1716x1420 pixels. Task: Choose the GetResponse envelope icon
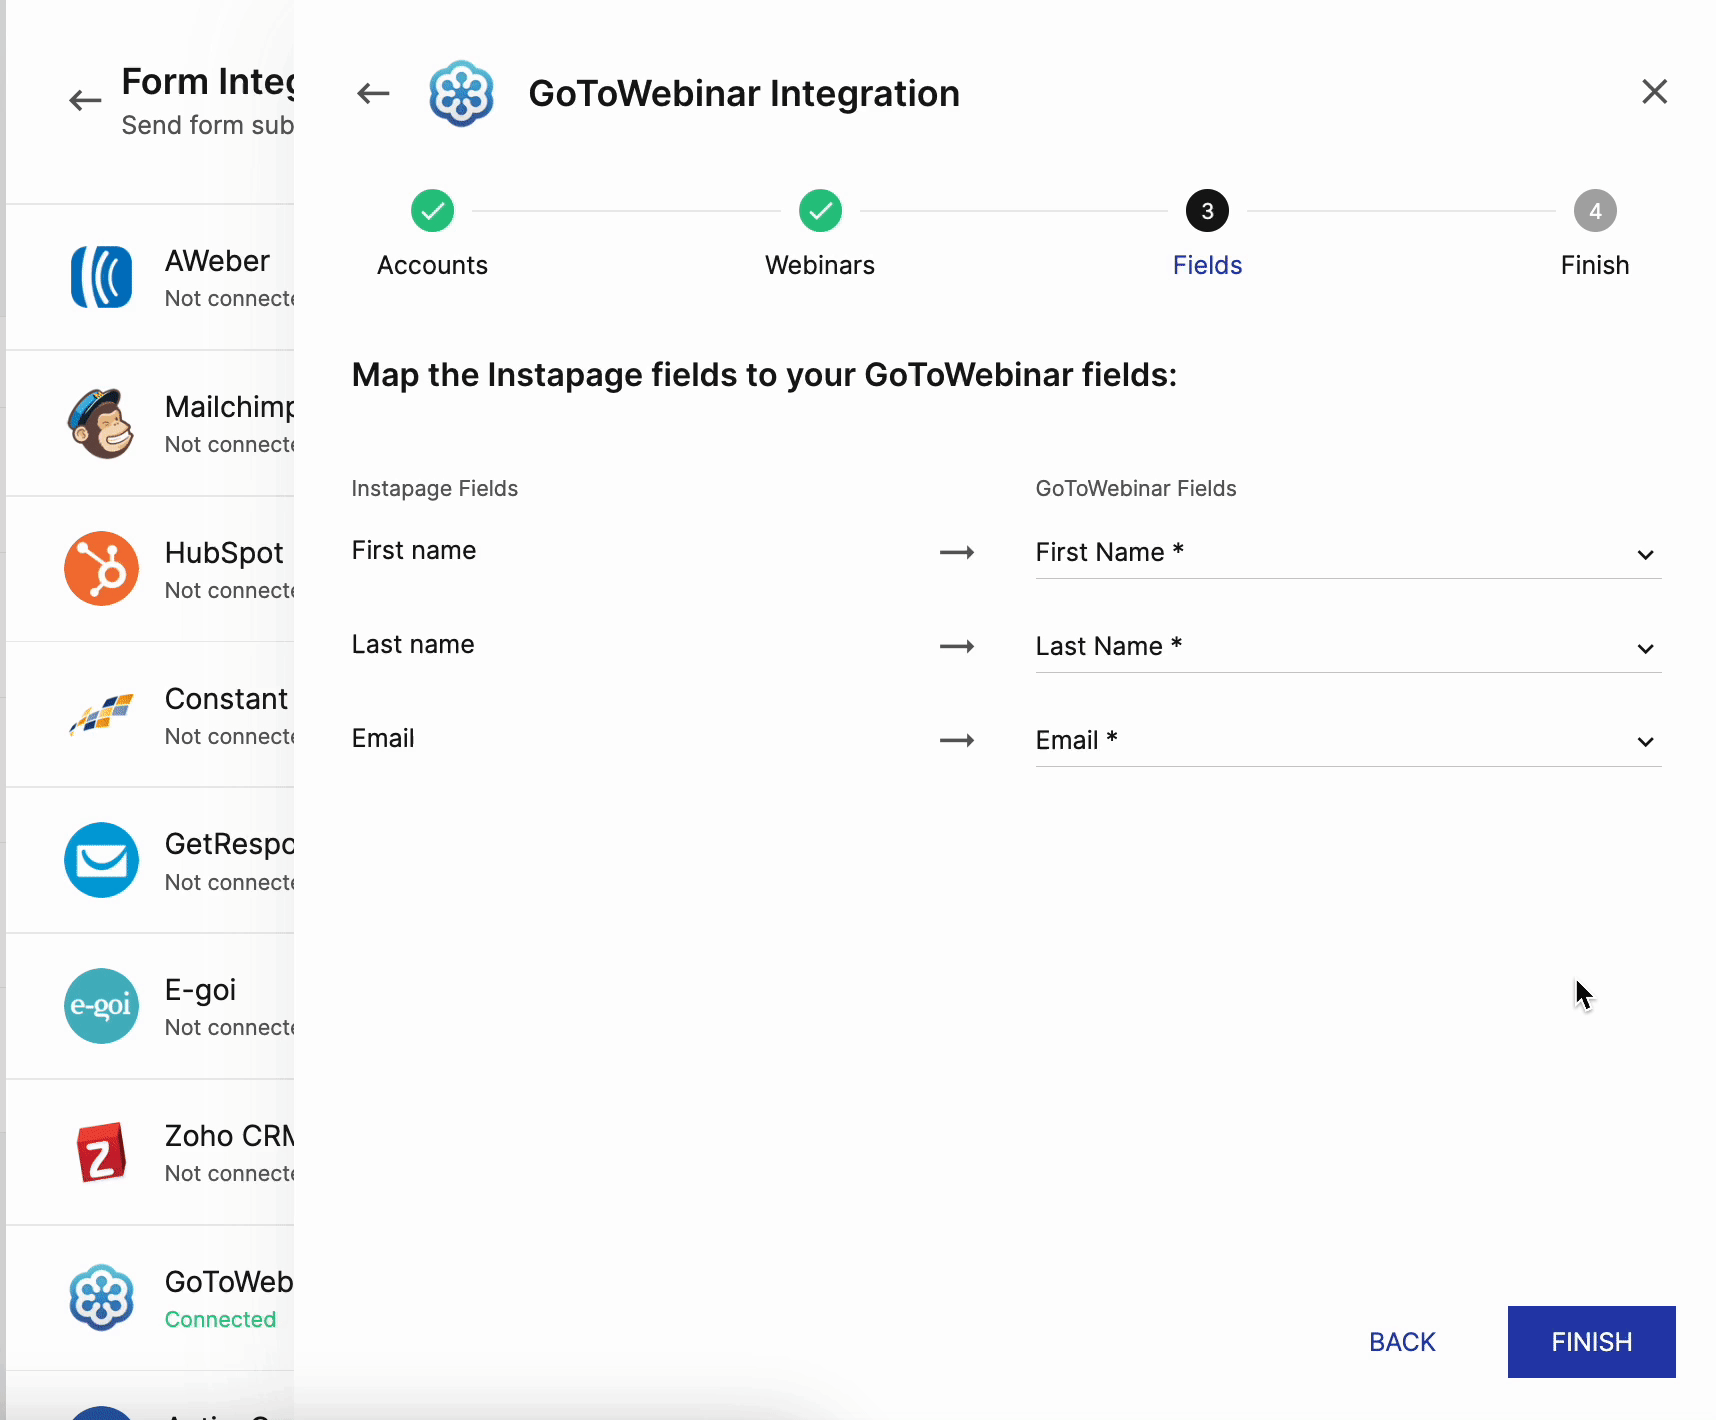pos(101,860)
